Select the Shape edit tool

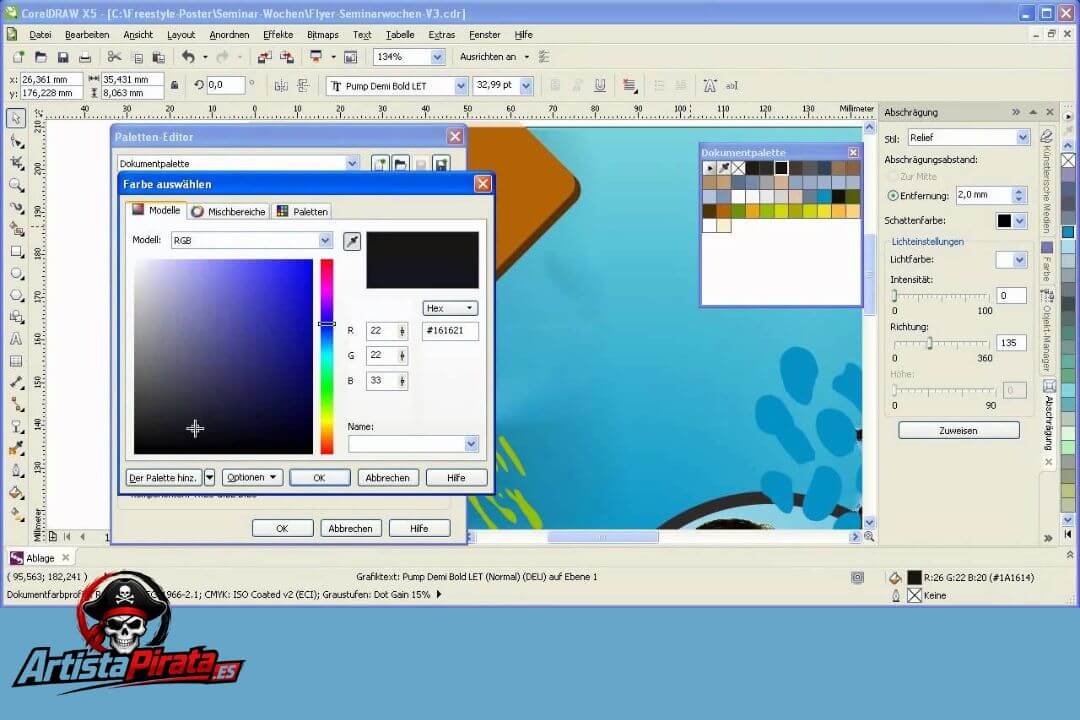[x=17, y=141]
